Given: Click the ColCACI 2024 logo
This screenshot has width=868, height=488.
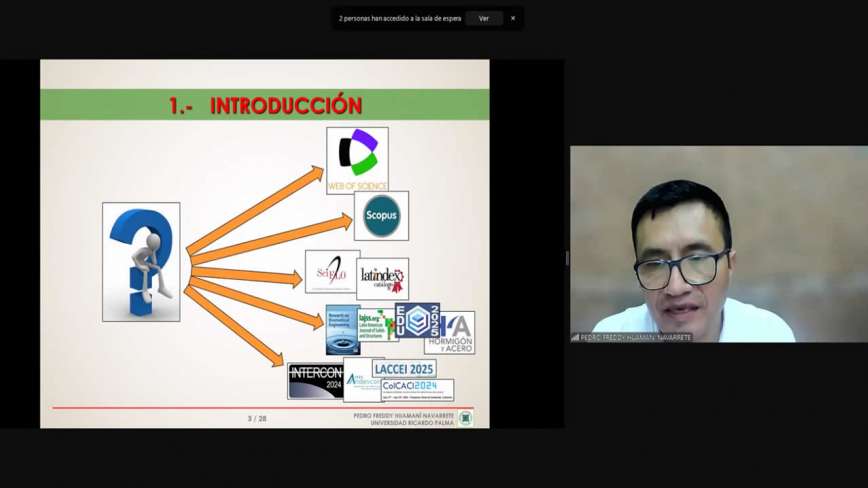Looking at the screenshot, I should pyautogui.click(x=417, y=390).
